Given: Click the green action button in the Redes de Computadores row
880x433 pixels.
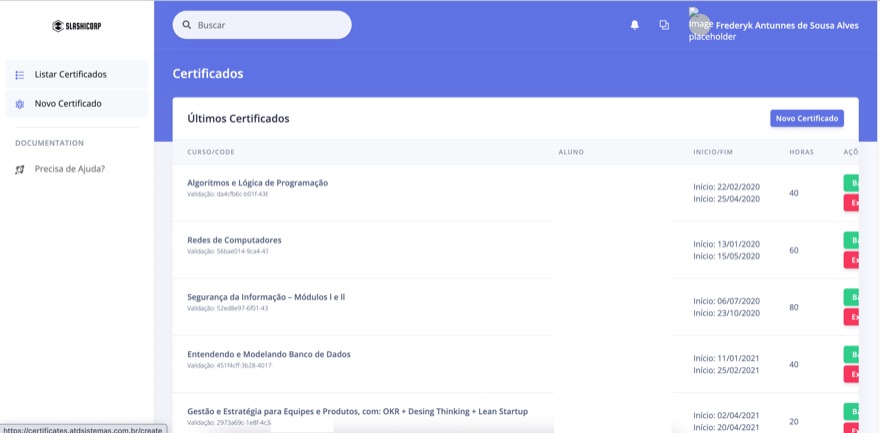Looking at the screenshot, I should pyautogui.click(x=851, y=240).
